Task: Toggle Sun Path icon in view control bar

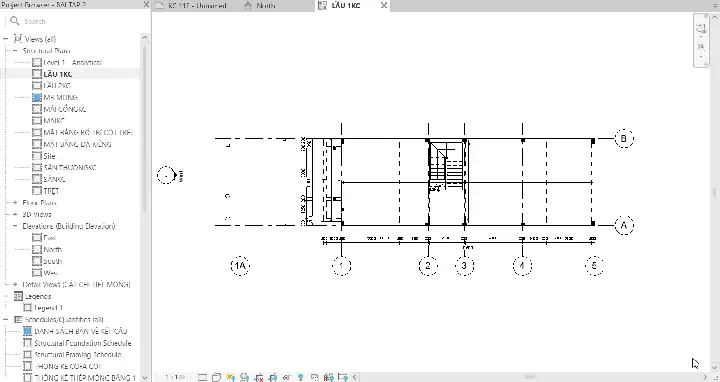Action: [x=231, y=377]
